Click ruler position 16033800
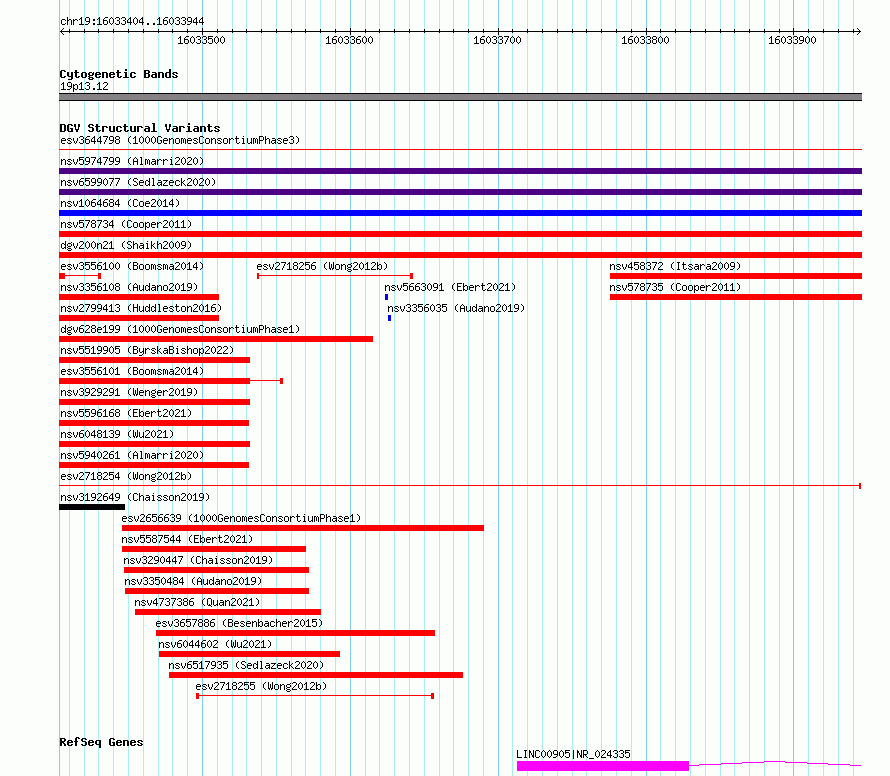The width and height of the screenshot is (890, 776). 645,40
